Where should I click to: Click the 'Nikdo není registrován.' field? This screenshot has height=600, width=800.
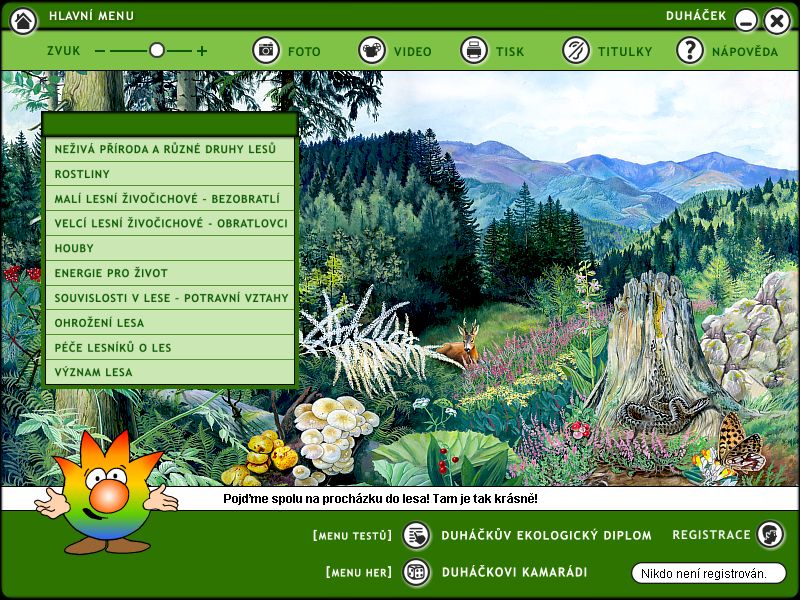point(709,573)
